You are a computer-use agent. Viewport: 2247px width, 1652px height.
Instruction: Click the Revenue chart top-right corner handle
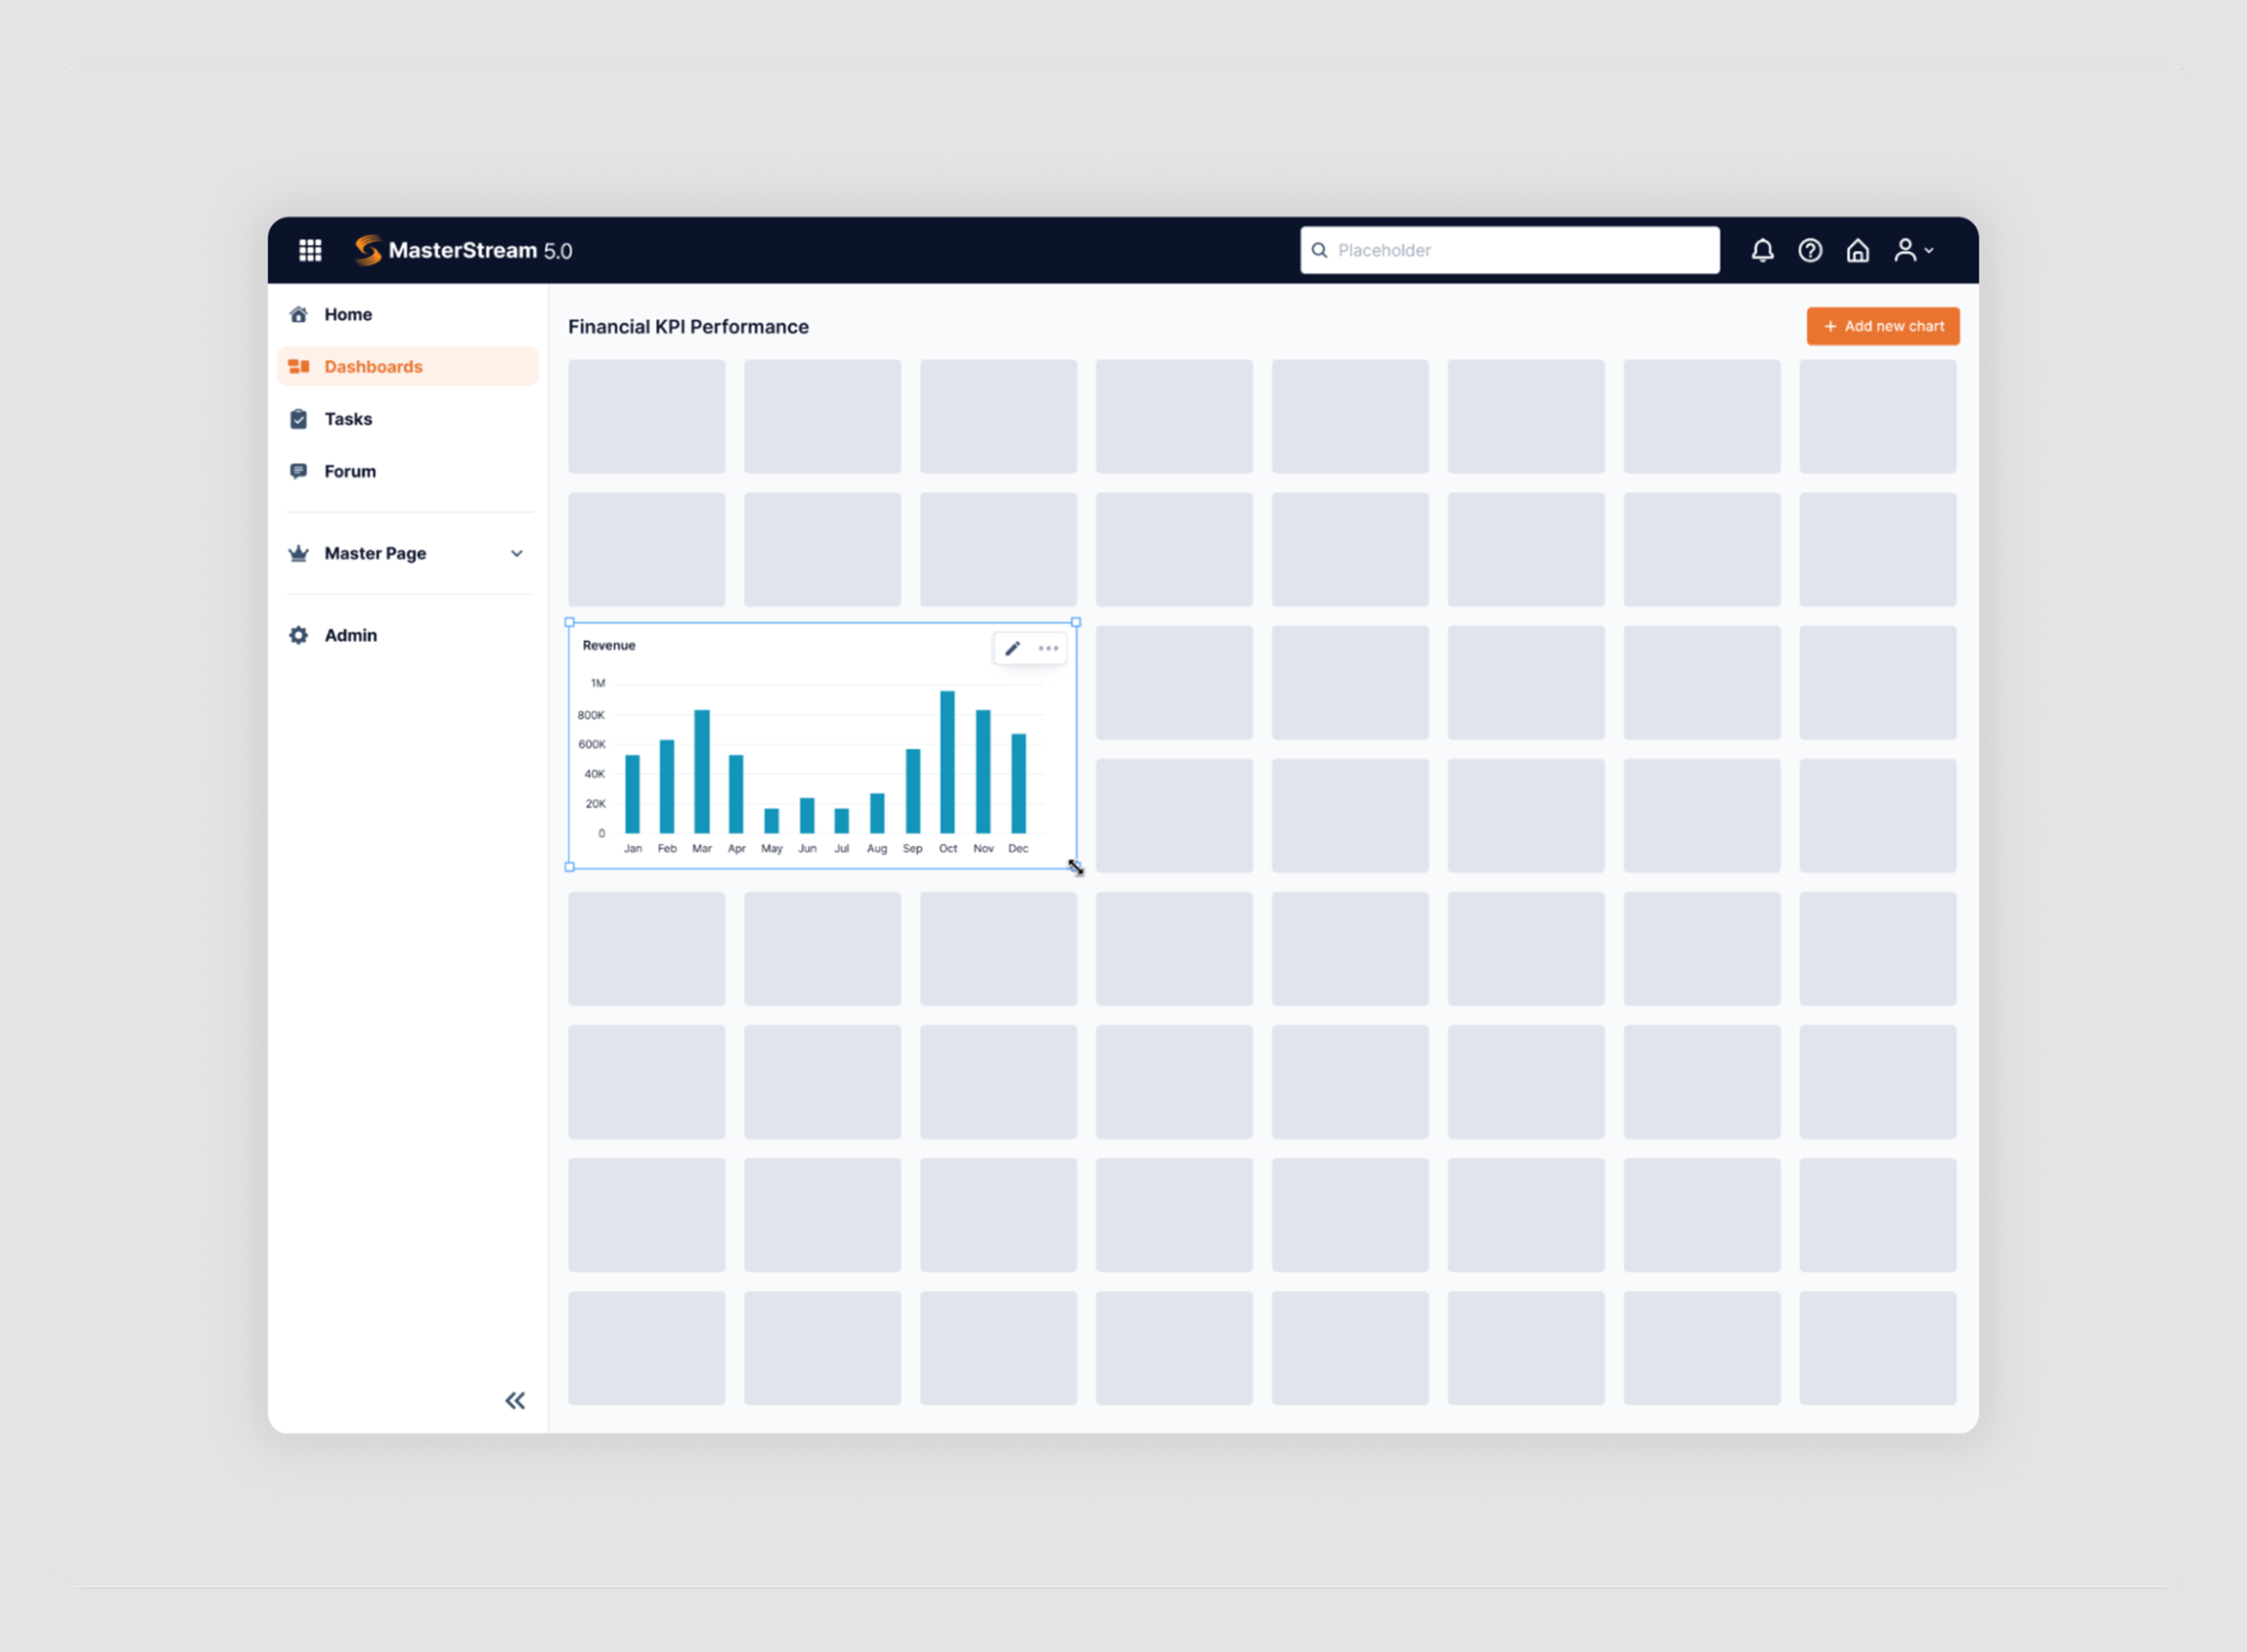pyautogui.click(x=1076, y=622)
